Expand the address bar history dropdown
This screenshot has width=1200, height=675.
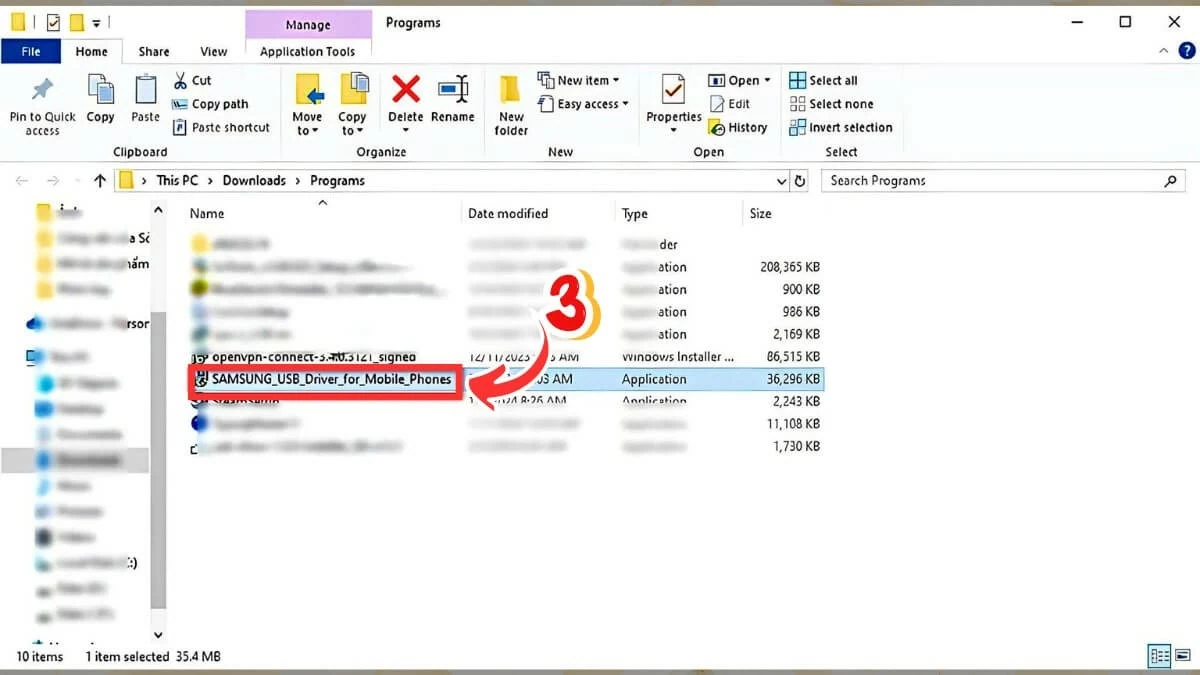[781, 181]
